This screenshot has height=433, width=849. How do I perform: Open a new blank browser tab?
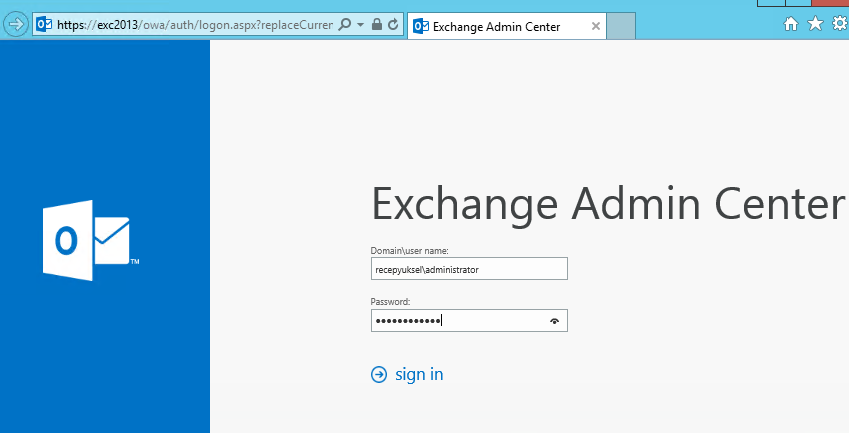(621, 27)
